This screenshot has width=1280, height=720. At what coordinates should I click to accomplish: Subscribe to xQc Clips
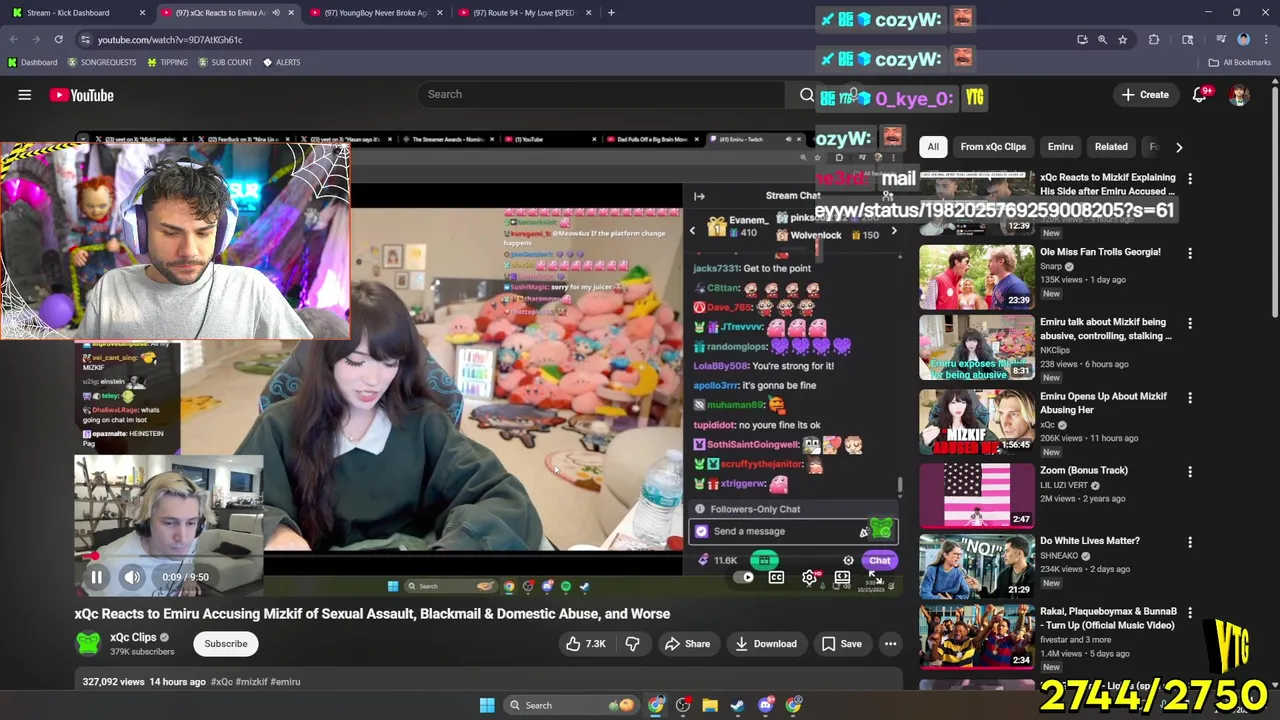[x=226, y=644]
